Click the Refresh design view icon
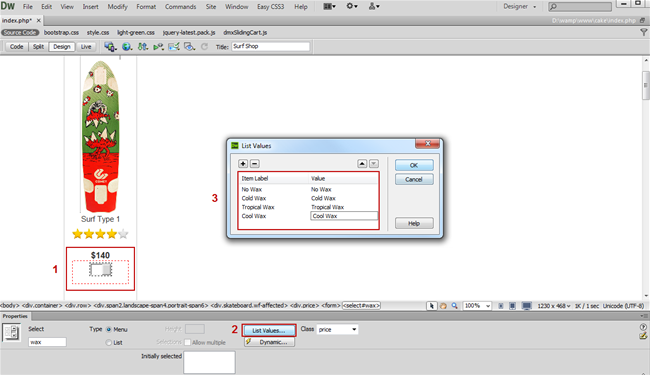Image resolution: width=650 pixels, height=375 pixels. tap(204, 47)
